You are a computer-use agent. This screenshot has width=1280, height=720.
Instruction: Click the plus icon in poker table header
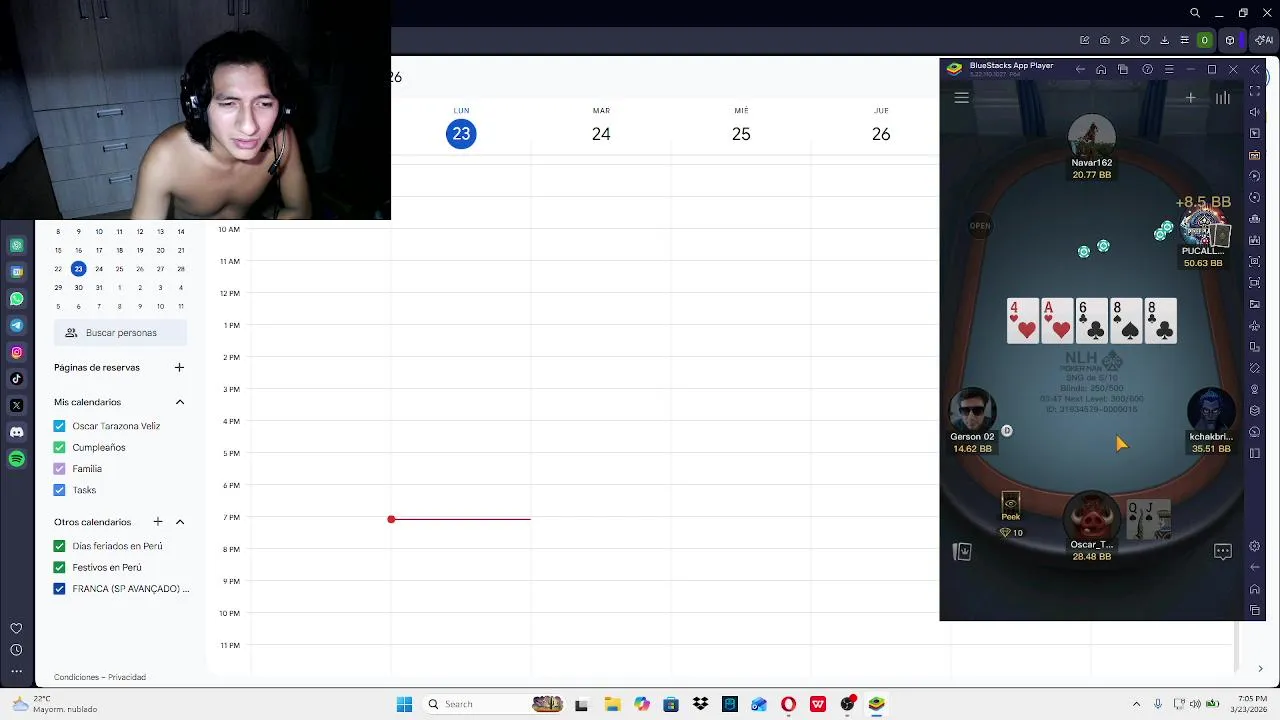(1190, 98)
